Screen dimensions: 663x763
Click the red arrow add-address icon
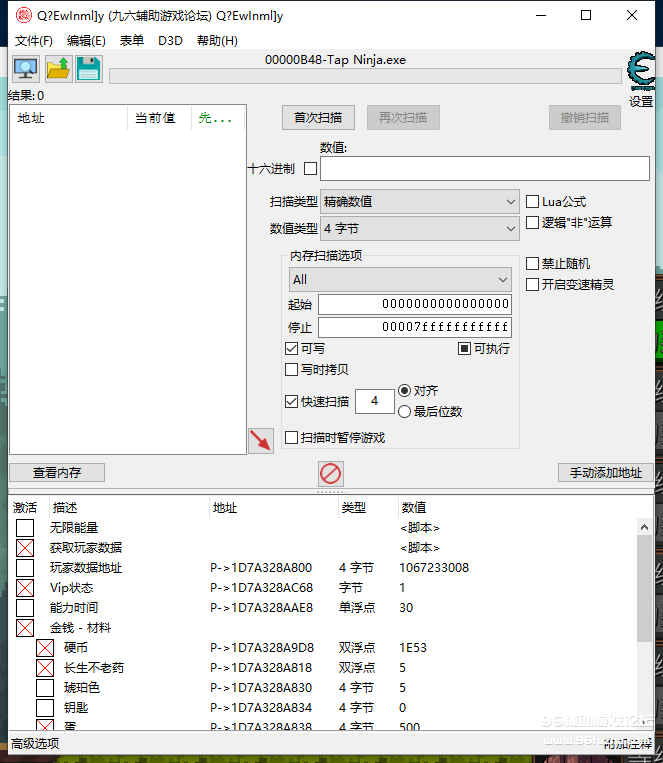point(261,440)
